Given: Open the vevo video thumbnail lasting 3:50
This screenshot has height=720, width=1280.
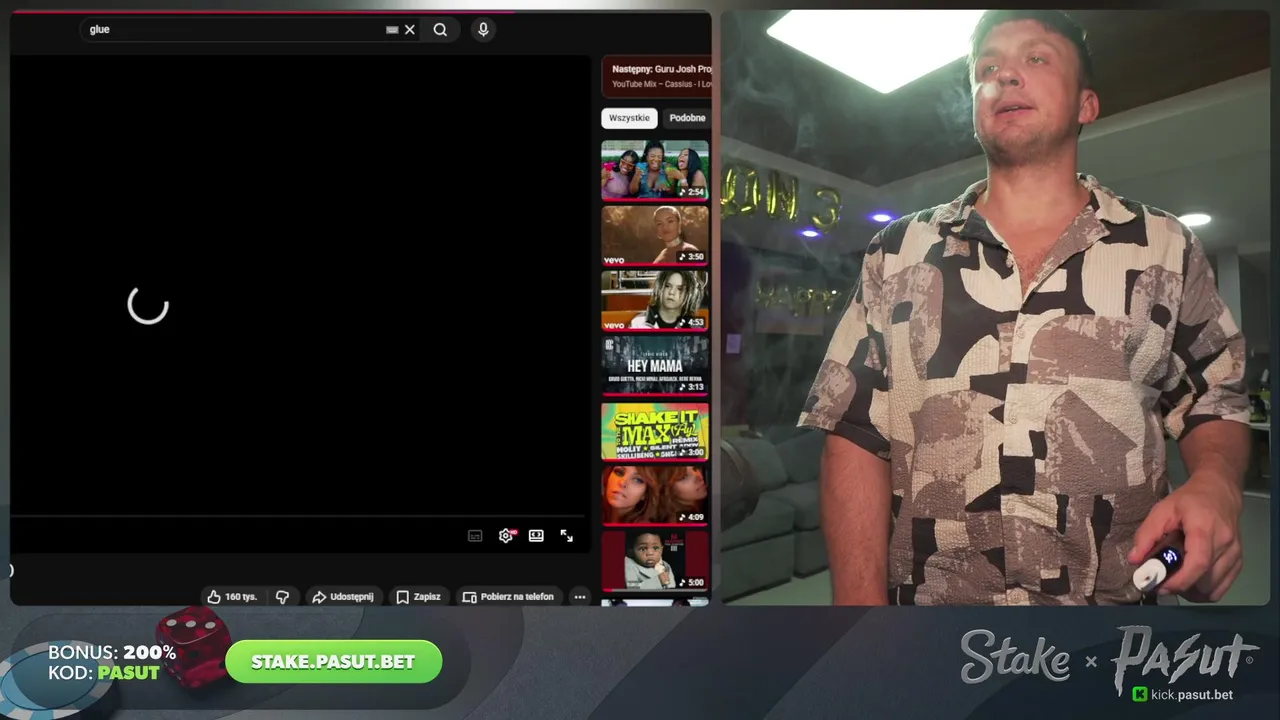Looking at the screenshot, I should click(x=655, y=235).
